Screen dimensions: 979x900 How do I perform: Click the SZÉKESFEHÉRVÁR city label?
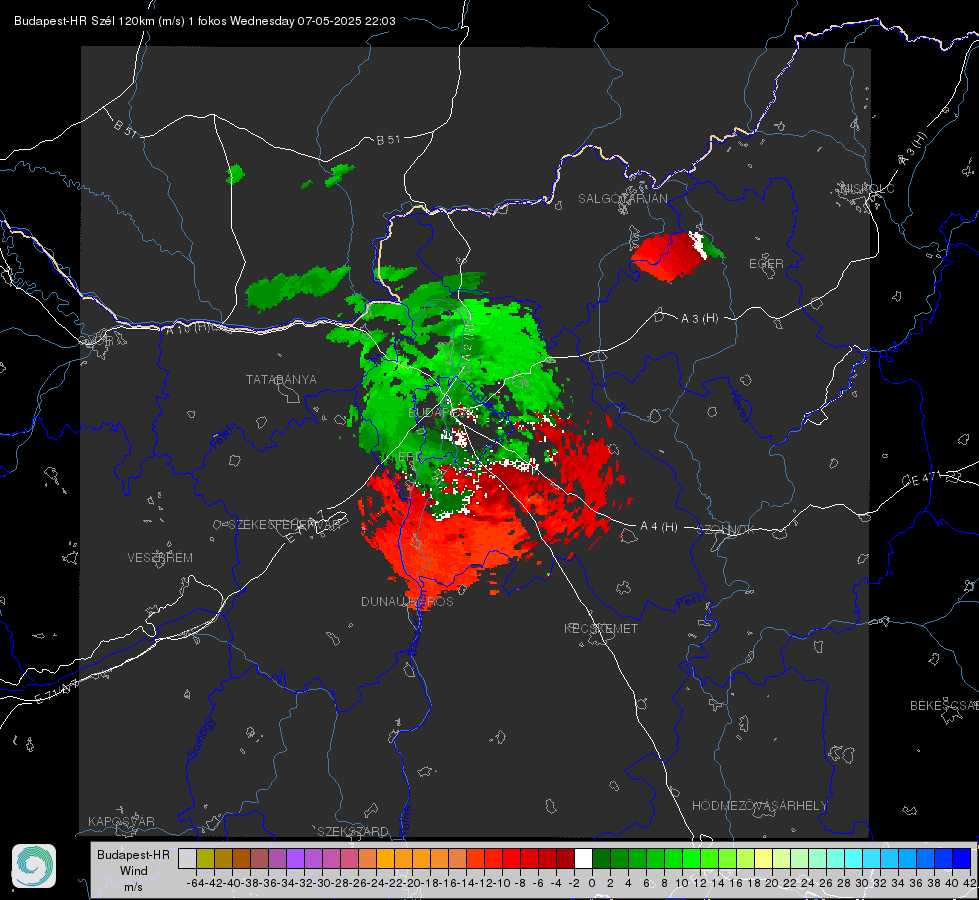tap(287, 524)
